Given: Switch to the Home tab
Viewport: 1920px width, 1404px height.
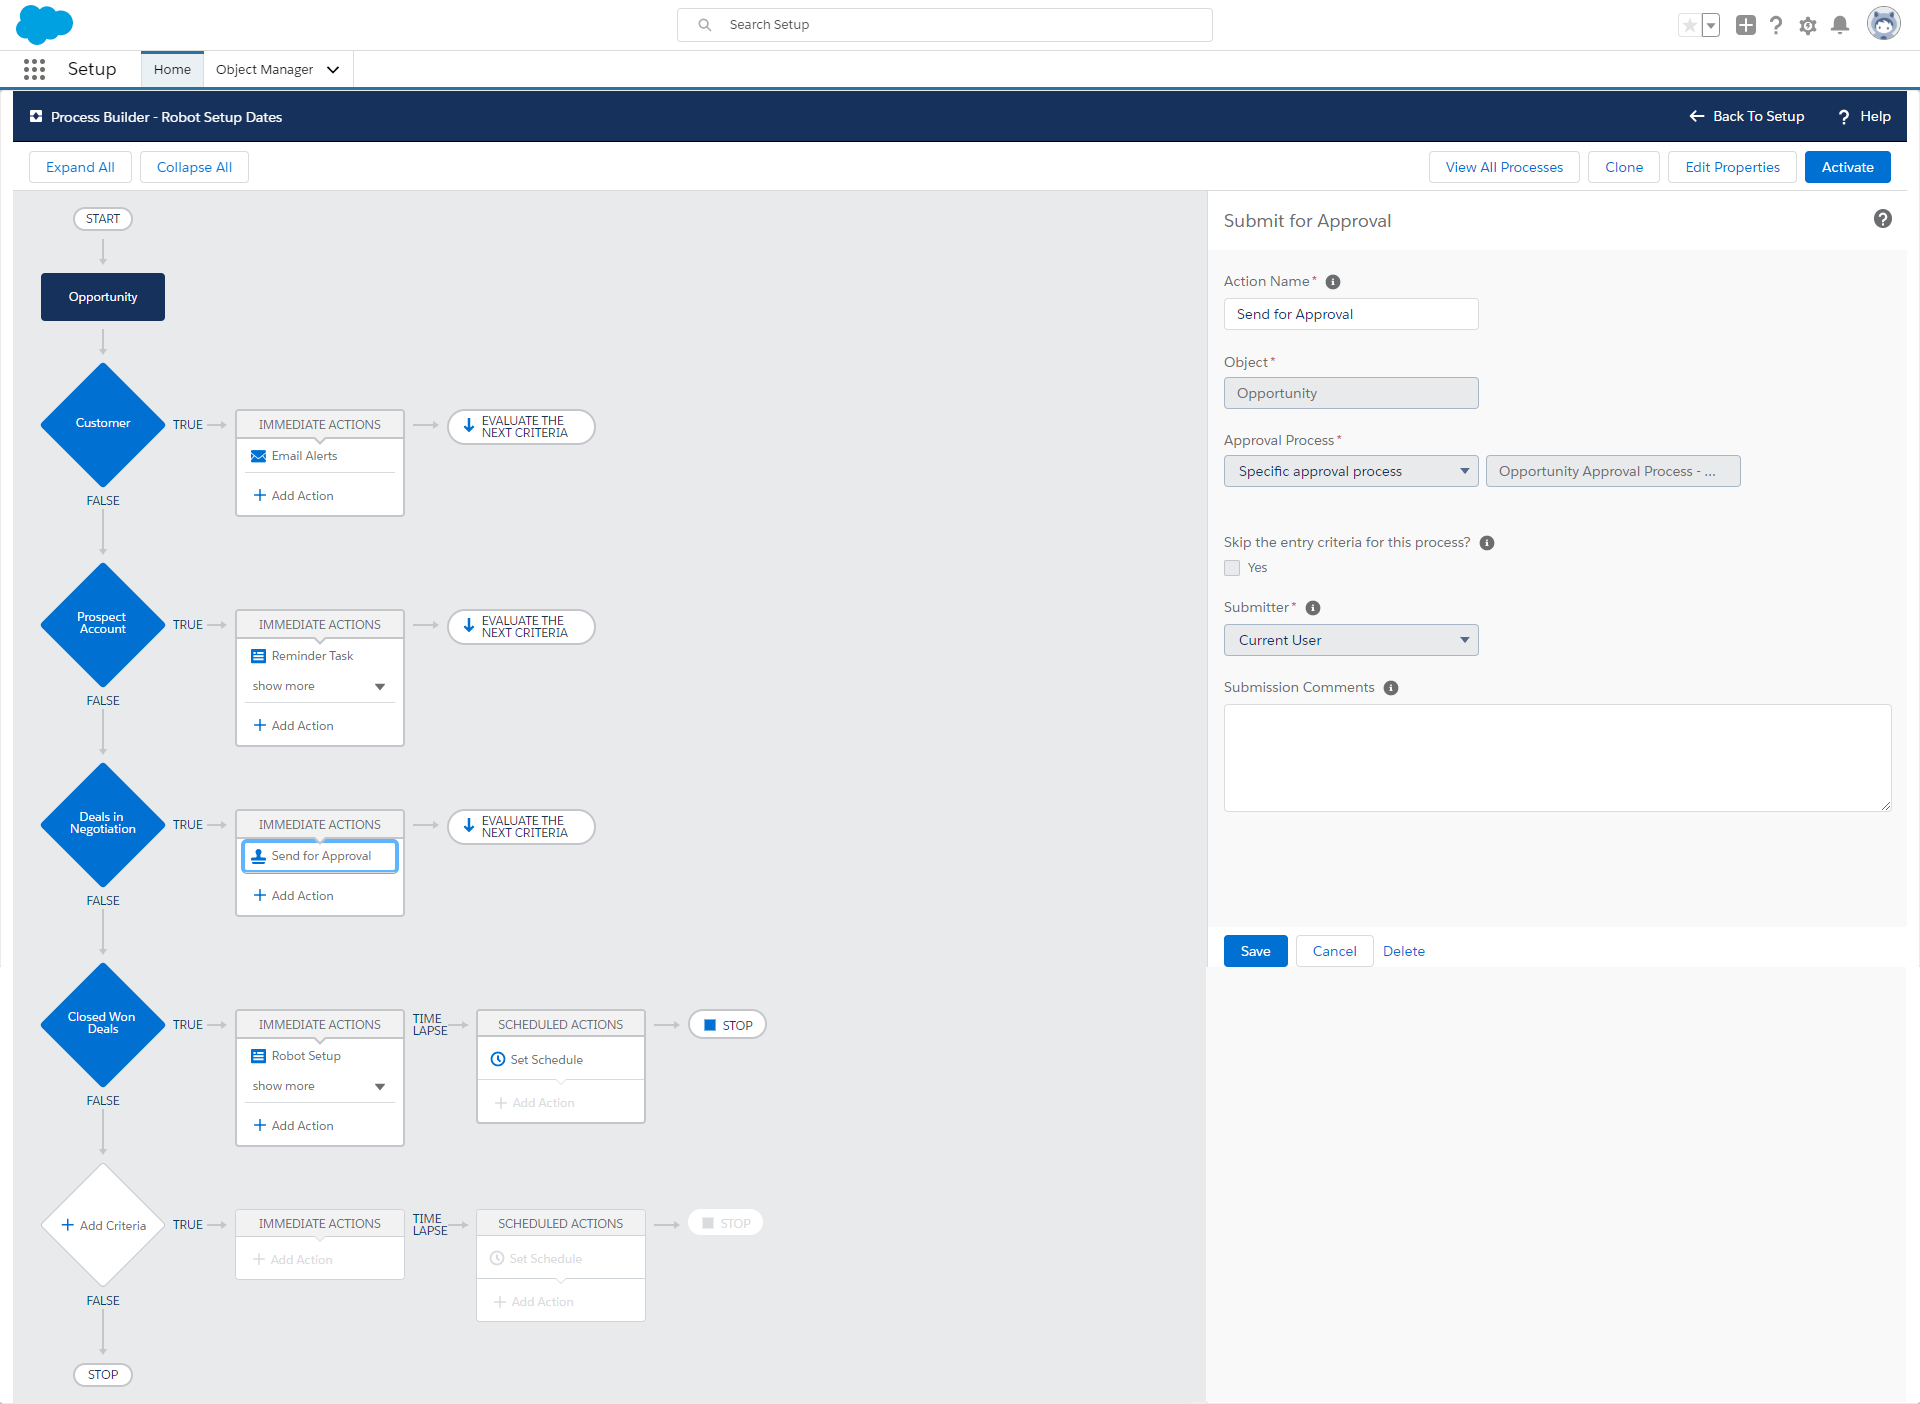Looking at the screenshot, I should (x=172, y=69).
